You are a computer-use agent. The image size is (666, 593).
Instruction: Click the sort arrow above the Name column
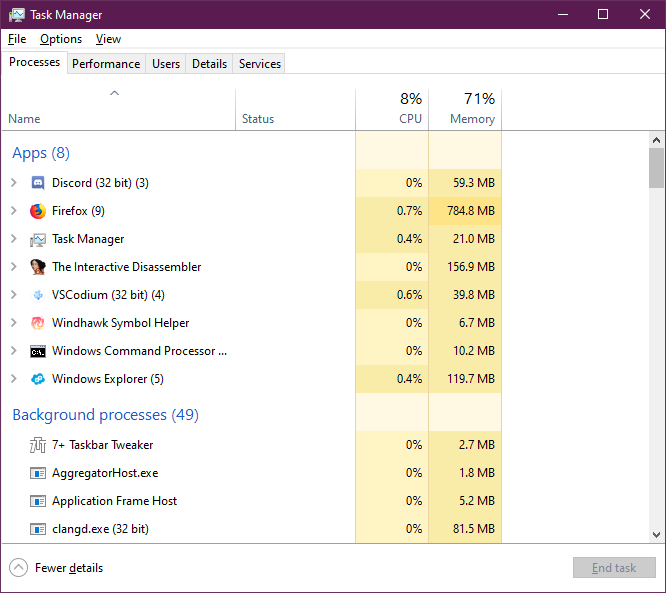(115, 93)
